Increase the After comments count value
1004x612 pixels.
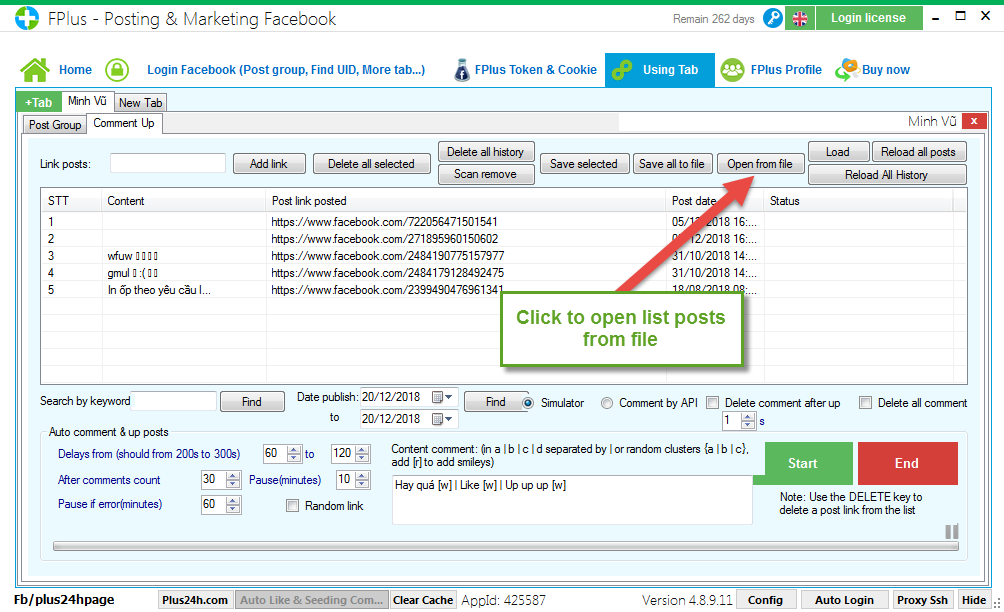coord(233,476)
